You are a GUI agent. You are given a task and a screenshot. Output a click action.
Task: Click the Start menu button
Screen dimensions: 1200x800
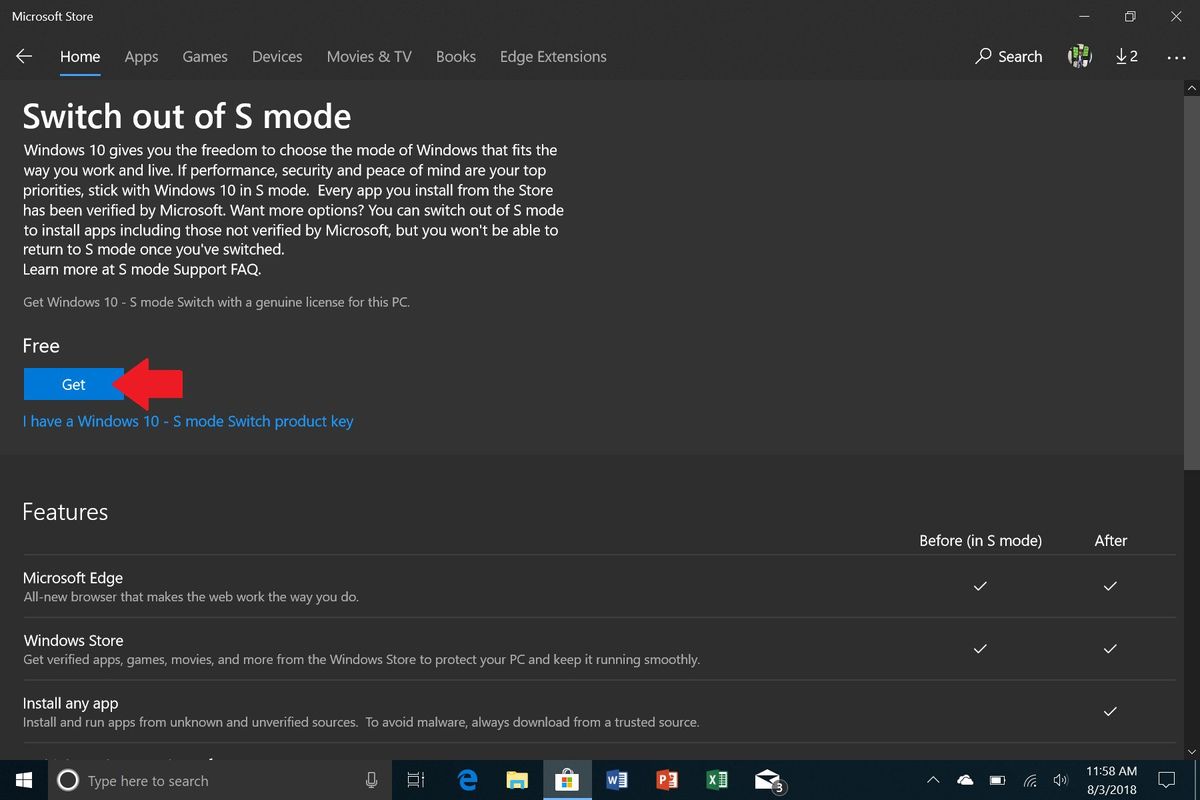(22, 780)
